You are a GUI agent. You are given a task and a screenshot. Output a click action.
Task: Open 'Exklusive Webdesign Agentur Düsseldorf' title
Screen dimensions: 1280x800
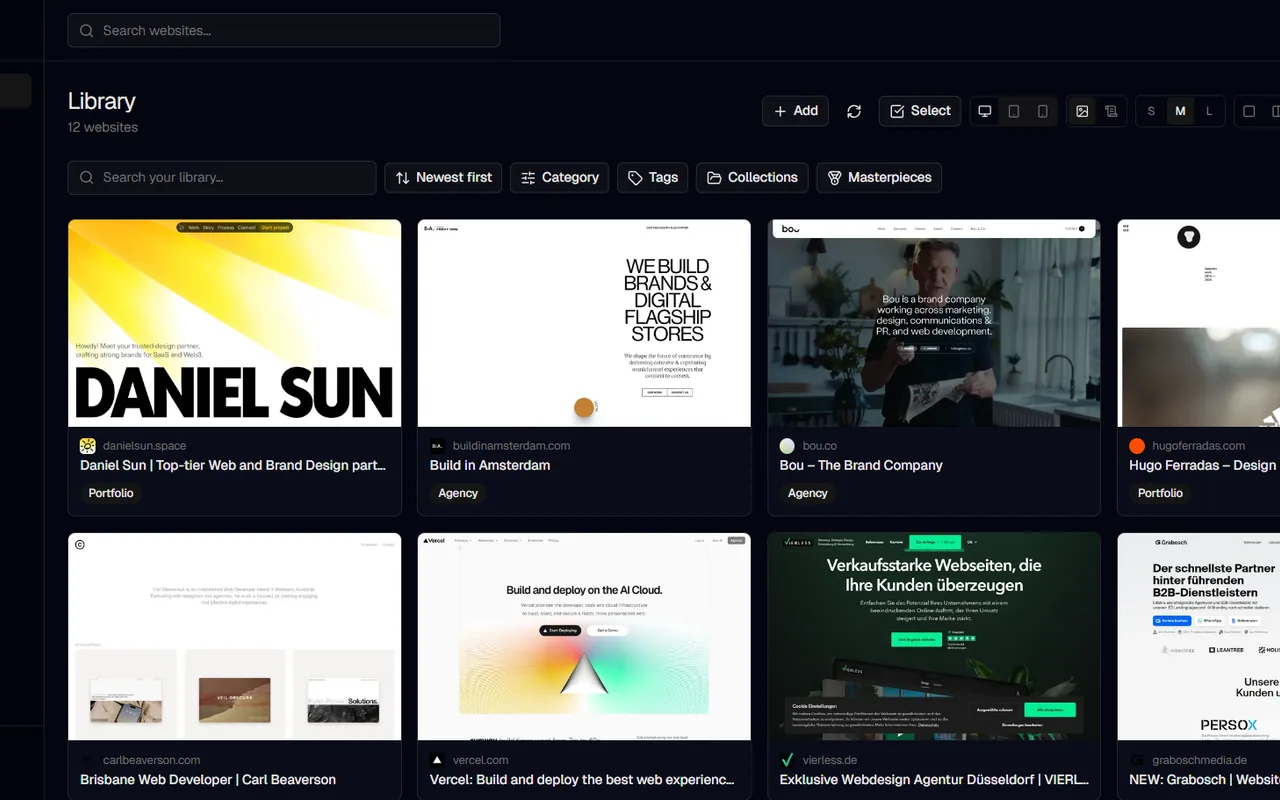[934, 779]
